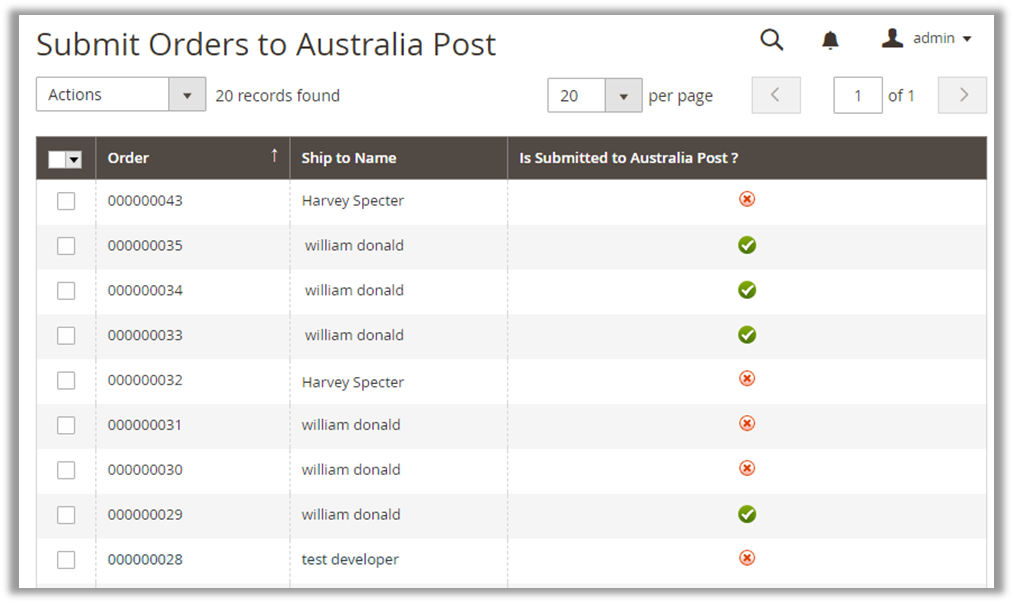The image size is (1014, 603).
Task: Select checkbox for order 000000043
Action: click(66, 201)
